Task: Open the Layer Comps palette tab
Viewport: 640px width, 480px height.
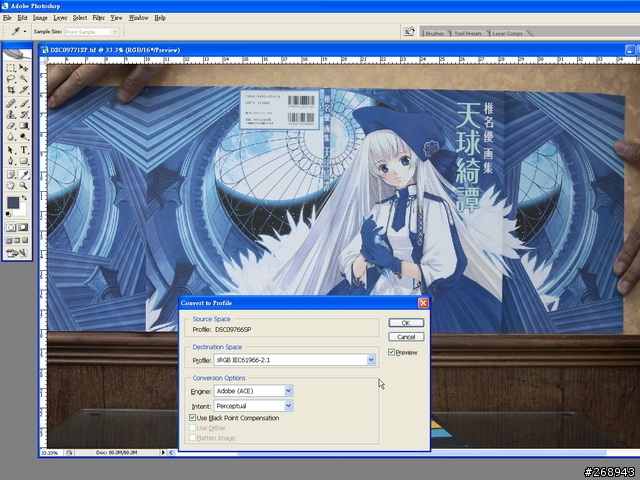Action: coord(507,33)
